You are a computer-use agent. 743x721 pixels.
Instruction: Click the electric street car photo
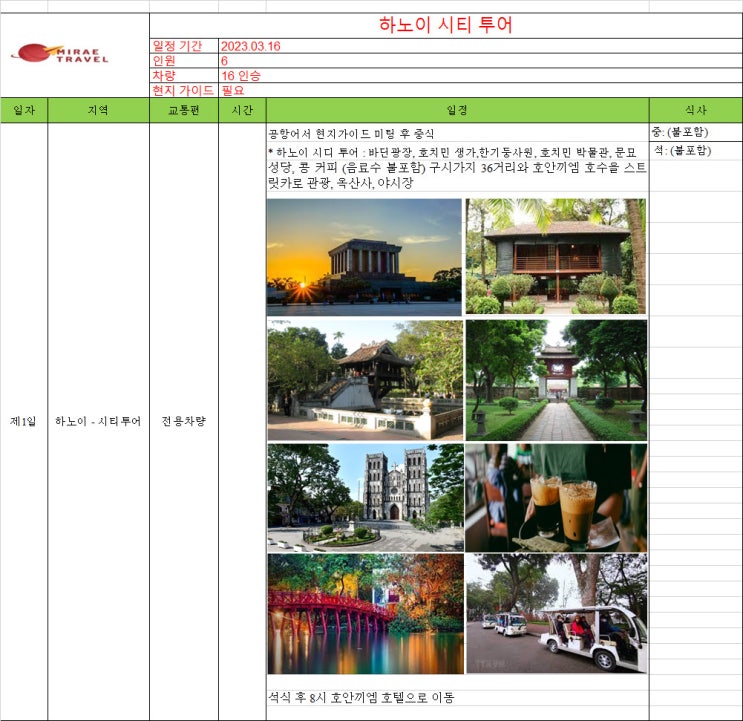(x=557, y=613)
